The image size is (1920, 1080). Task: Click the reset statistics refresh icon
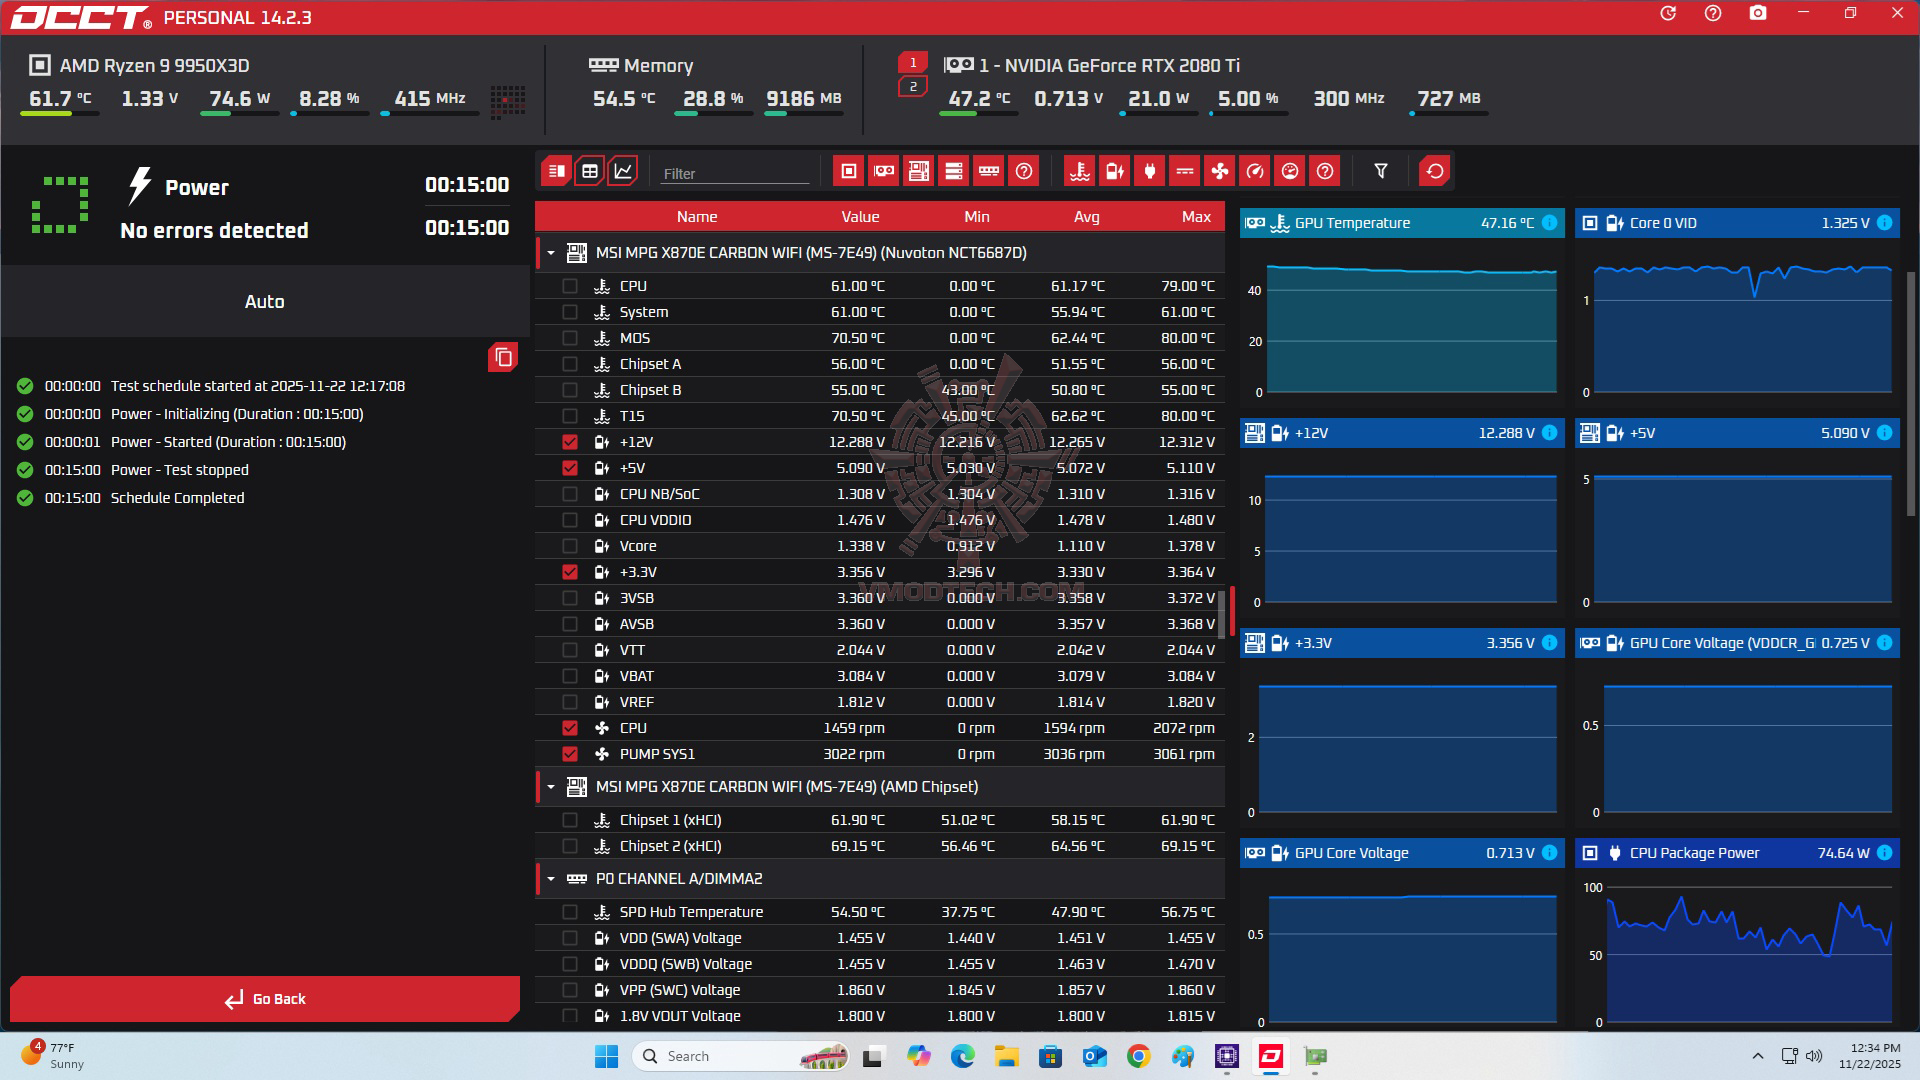[1434, 171]
